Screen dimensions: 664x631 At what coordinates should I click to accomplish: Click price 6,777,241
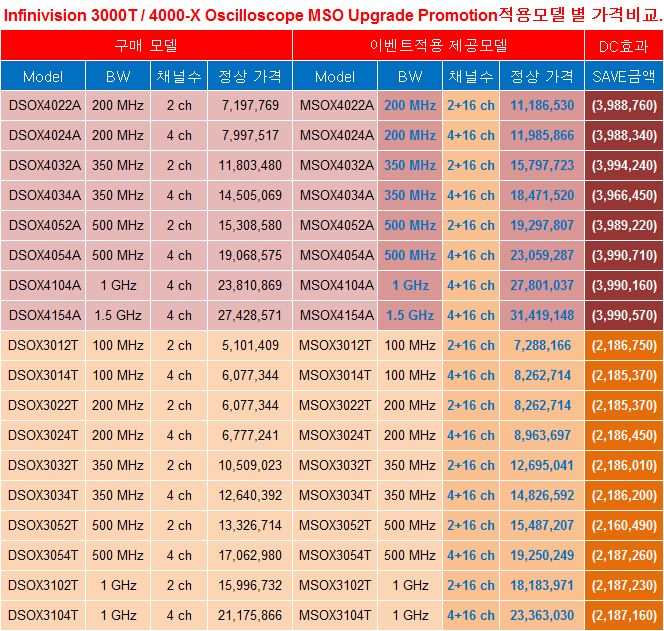pyautogui.click(x=250, y=435)
